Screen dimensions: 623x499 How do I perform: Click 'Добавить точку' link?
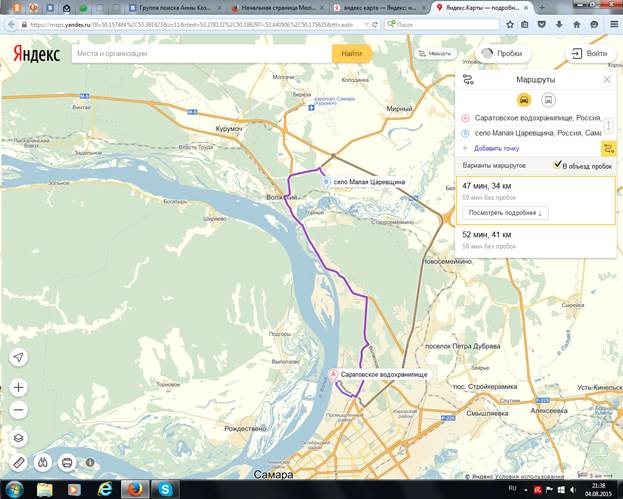click(x=496, y=148)
